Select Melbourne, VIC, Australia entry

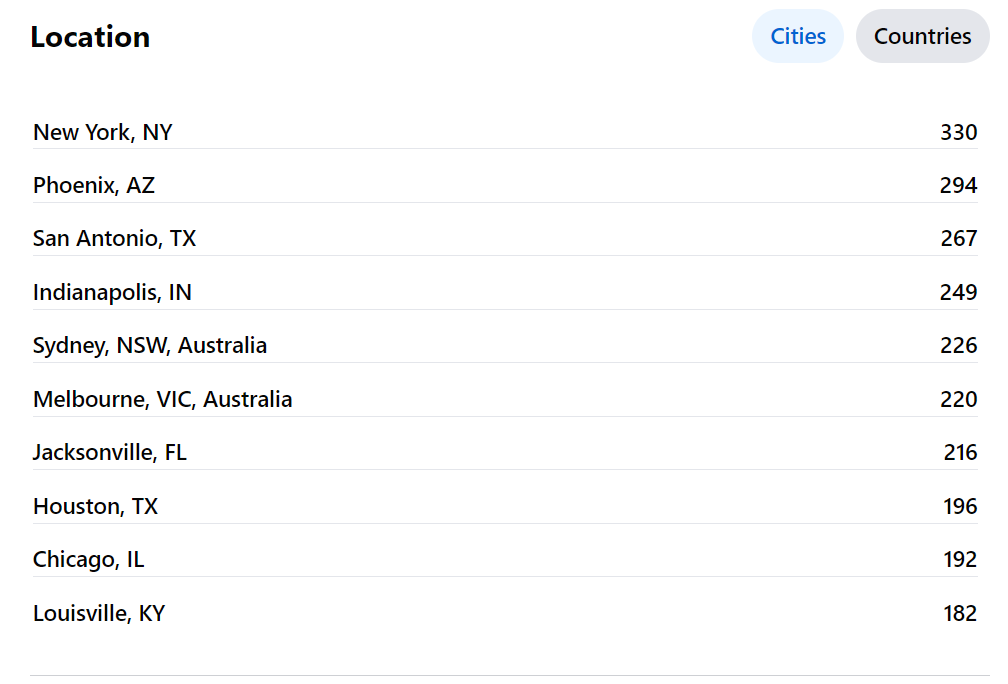point(163,399)
